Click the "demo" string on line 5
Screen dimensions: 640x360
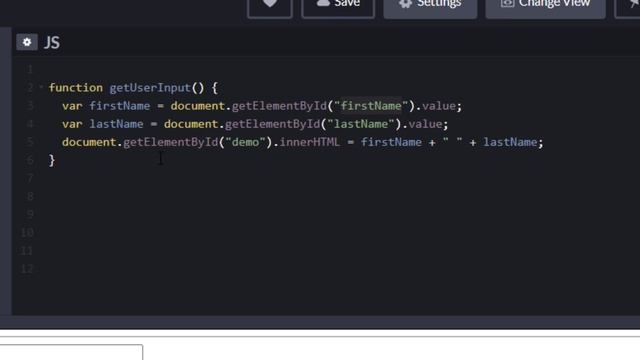coord(245,142)
